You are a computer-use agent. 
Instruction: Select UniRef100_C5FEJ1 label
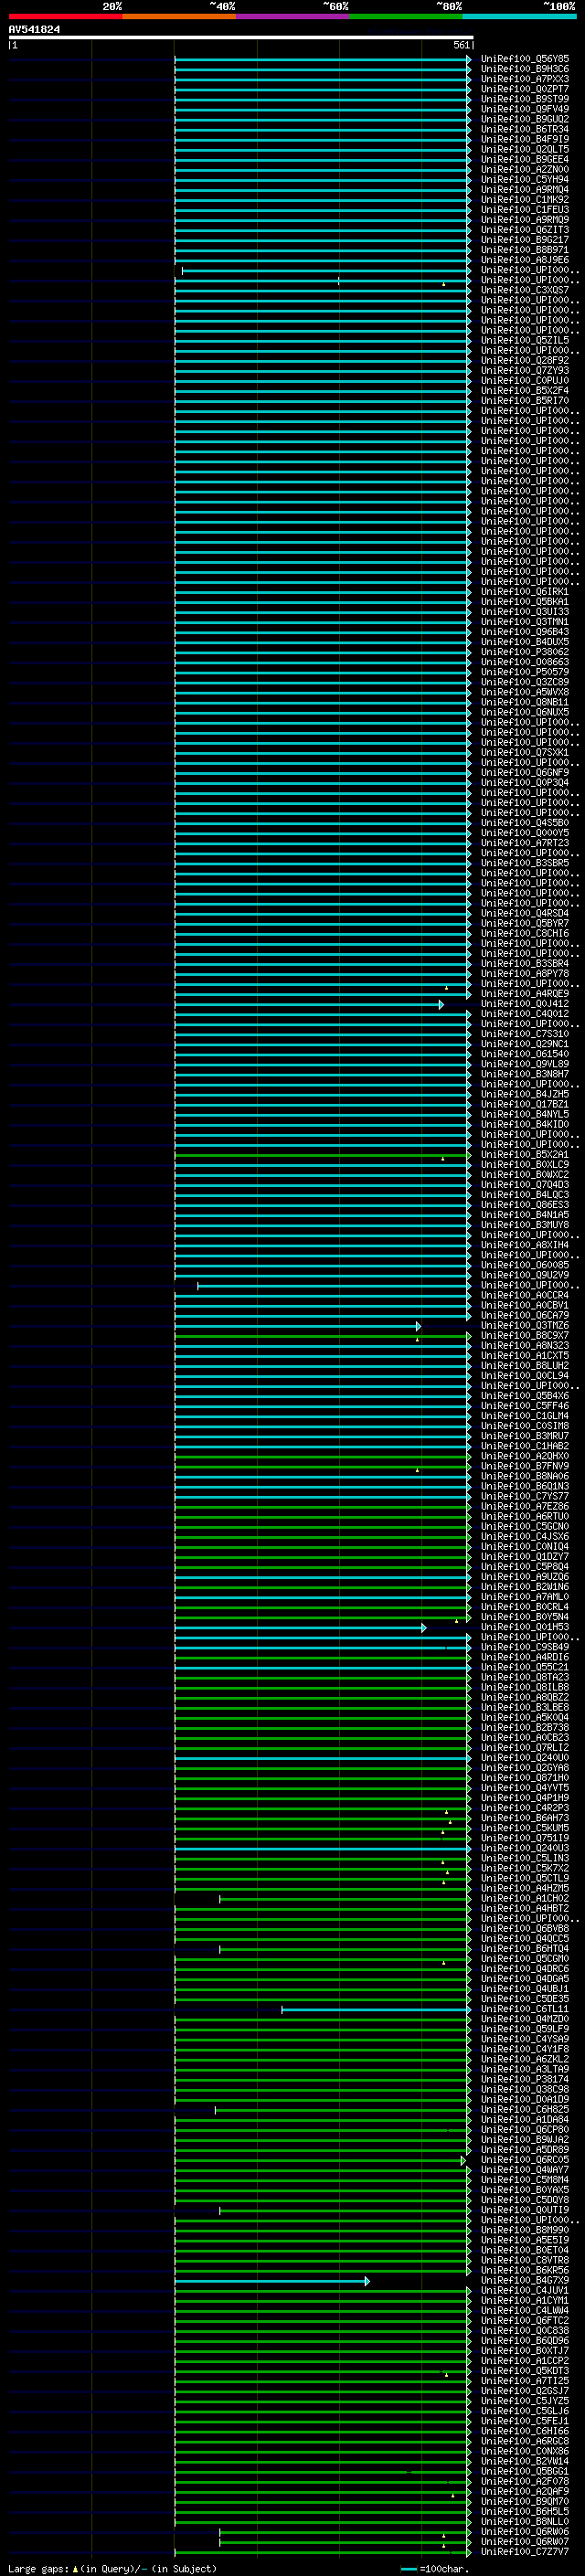click(525, 2421)
